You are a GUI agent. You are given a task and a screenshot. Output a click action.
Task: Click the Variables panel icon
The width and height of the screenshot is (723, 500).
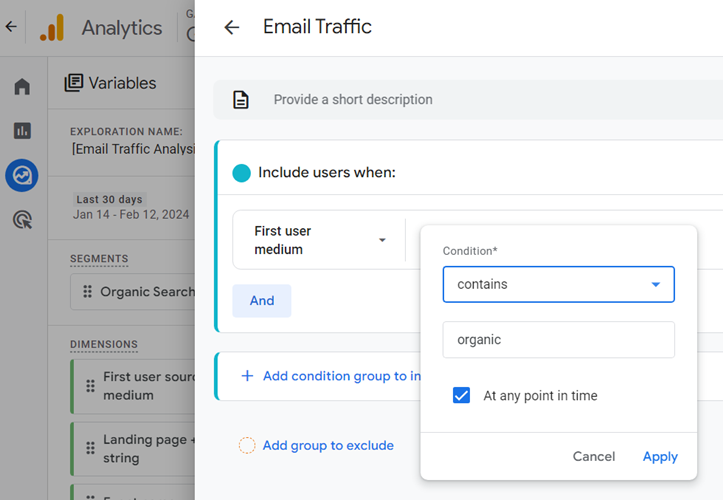pos(74,83)
